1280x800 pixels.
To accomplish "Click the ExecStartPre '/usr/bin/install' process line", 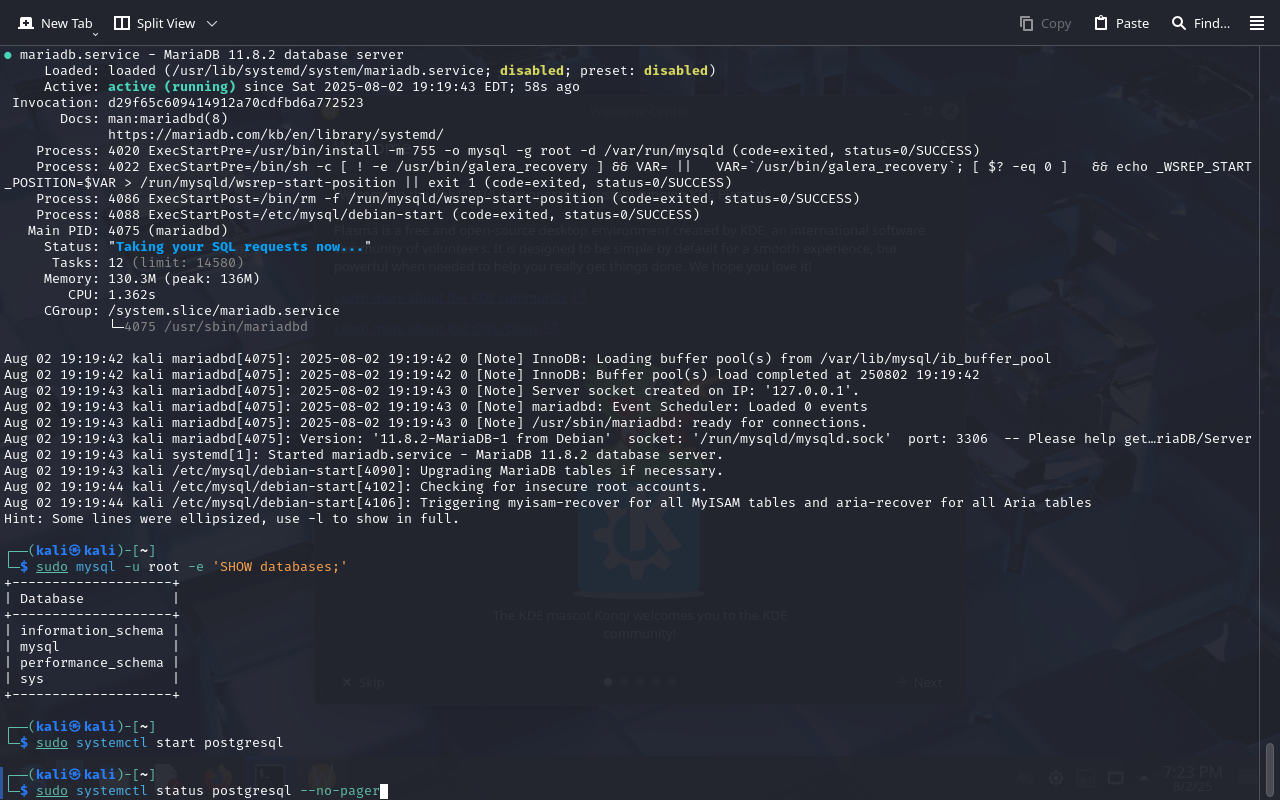I will 508,150.
